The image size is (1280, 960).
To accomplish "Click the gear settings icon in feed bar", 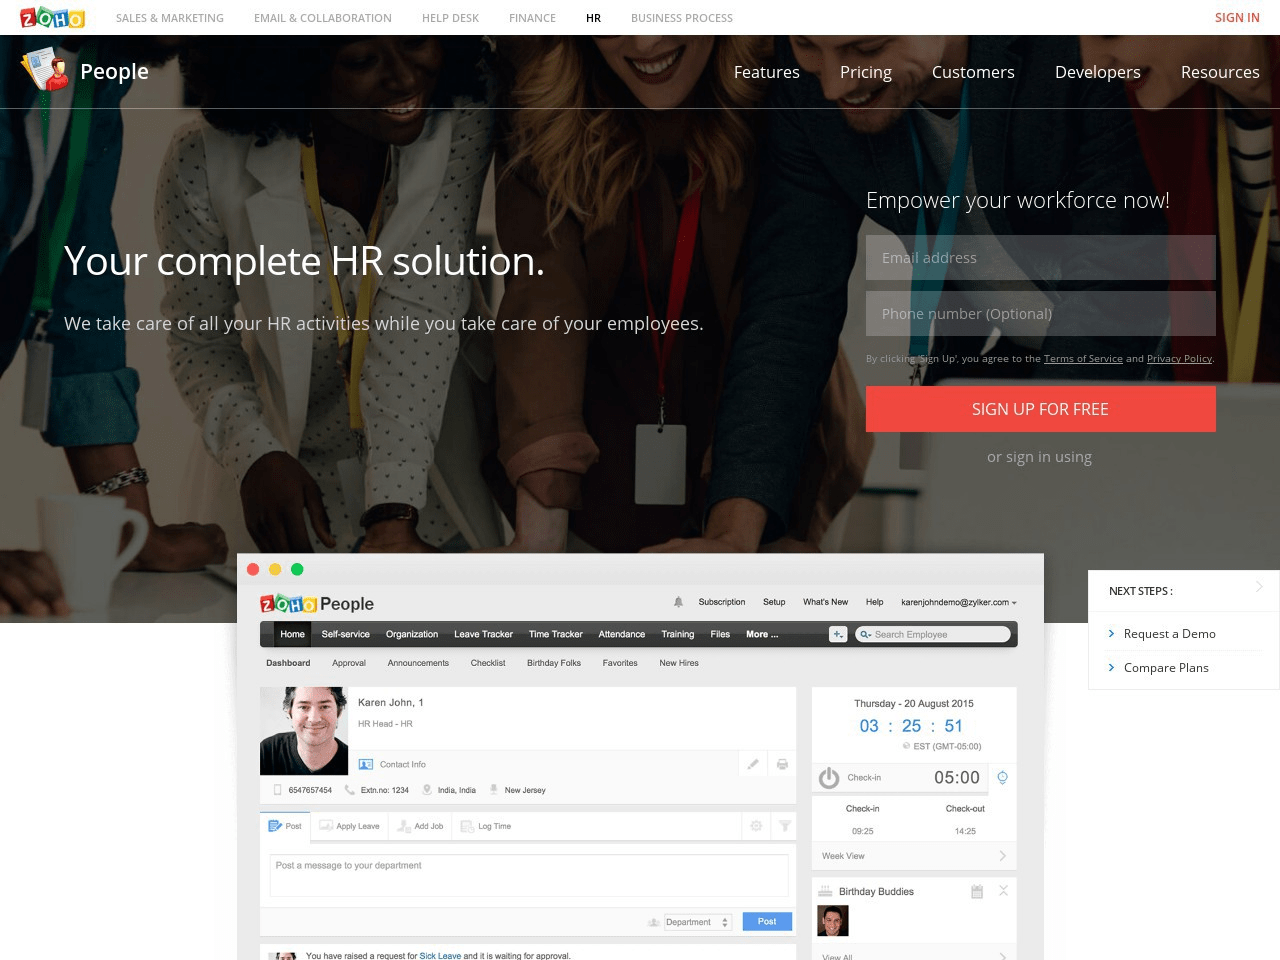I will pos(756,826).
